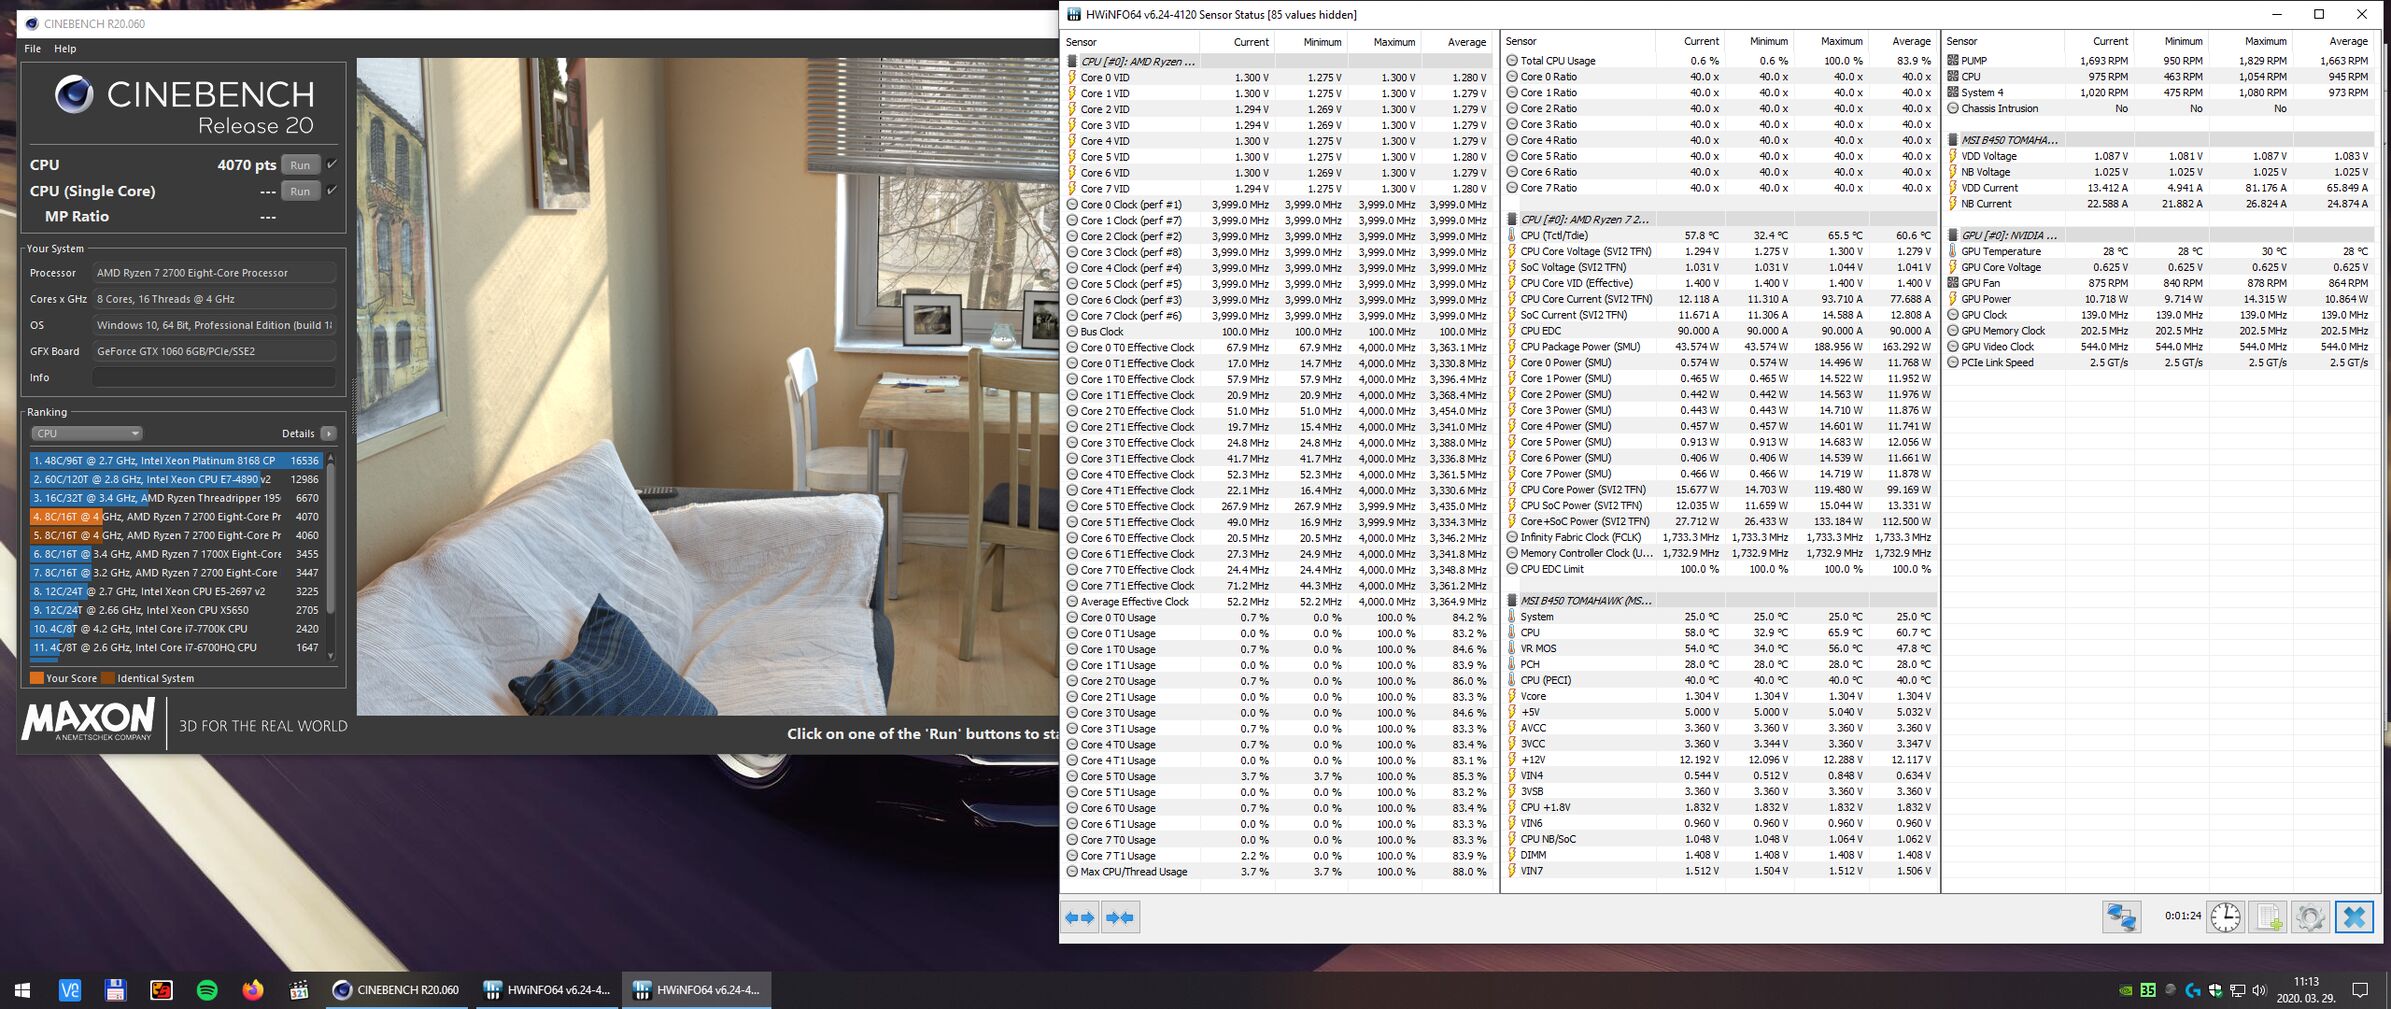The height and width of the screenshot is (1009, 2391).
Task: Select the Xeon E7-4890 v2 ranking entry
Action: click(176, 479)
